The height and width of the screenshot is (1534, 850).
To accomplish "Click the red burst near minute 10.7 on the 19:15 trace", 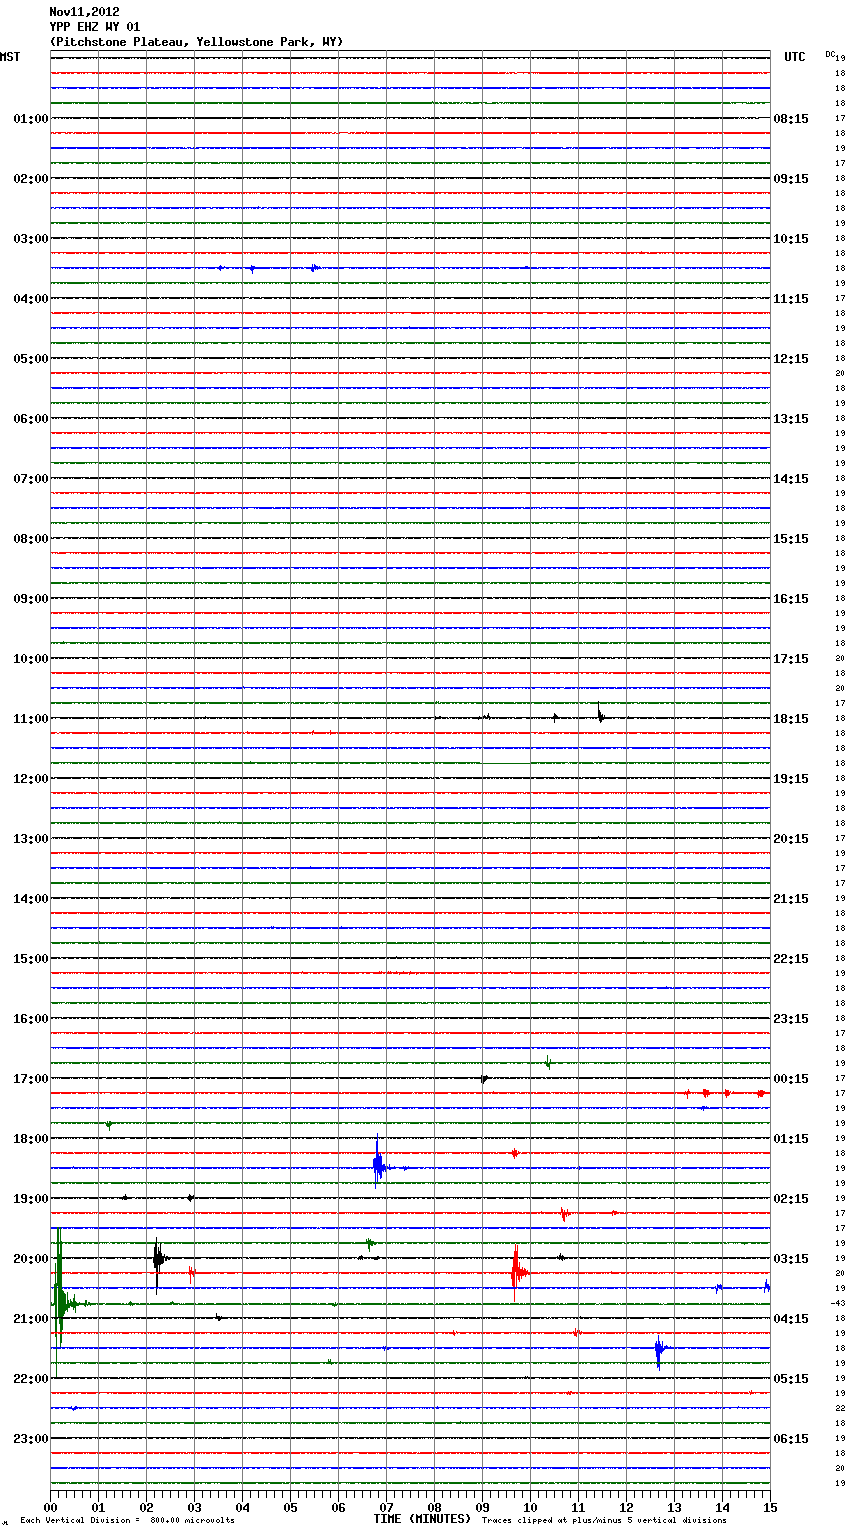I will 565,1214.
